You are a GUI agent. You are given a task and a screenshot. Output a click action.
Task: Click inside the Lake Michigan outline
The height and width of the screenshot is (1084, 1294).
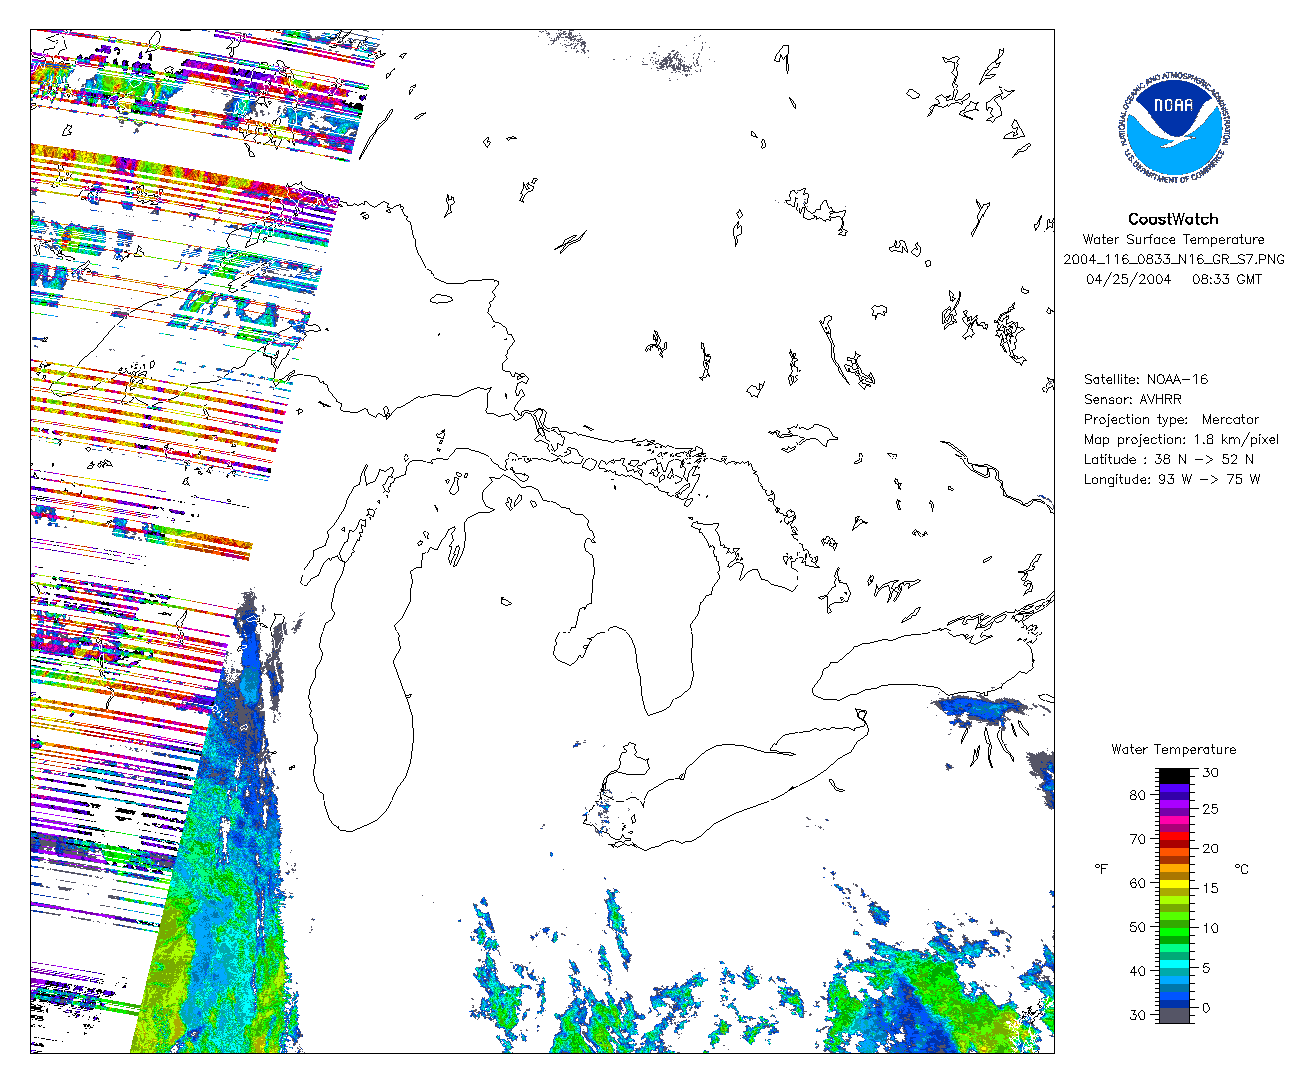360,700
